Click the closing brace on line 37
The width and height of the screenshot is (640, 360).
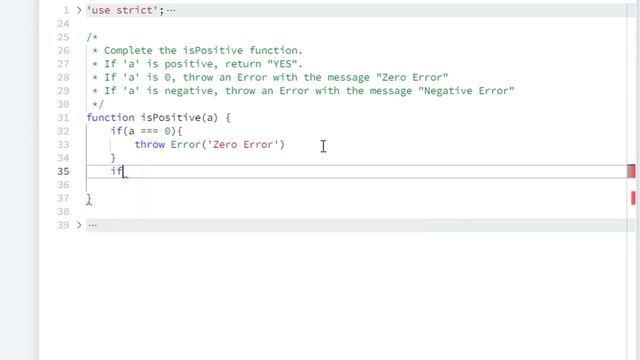coord(89,198)
